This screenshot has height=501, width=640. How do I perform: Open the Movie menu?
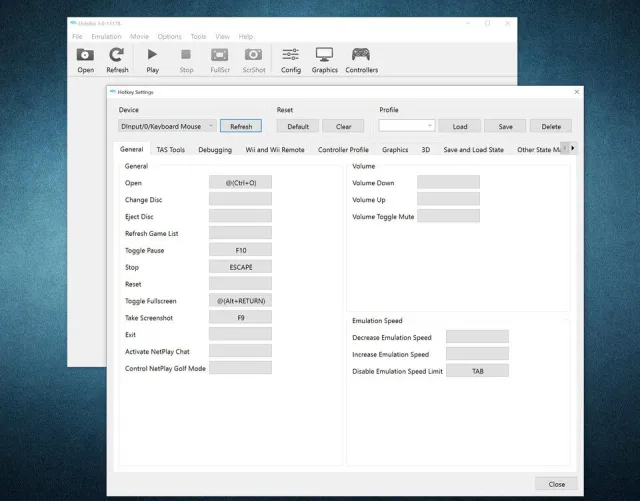(x=139, y=36)
